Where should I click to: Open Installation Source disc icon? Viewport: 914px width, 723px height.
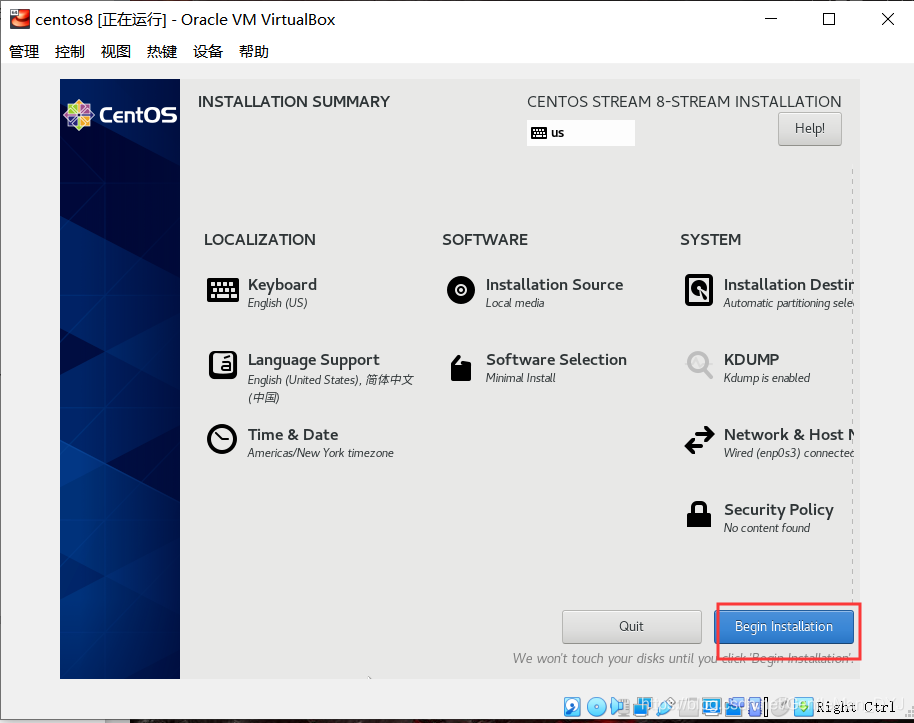(x=460, y=290)
